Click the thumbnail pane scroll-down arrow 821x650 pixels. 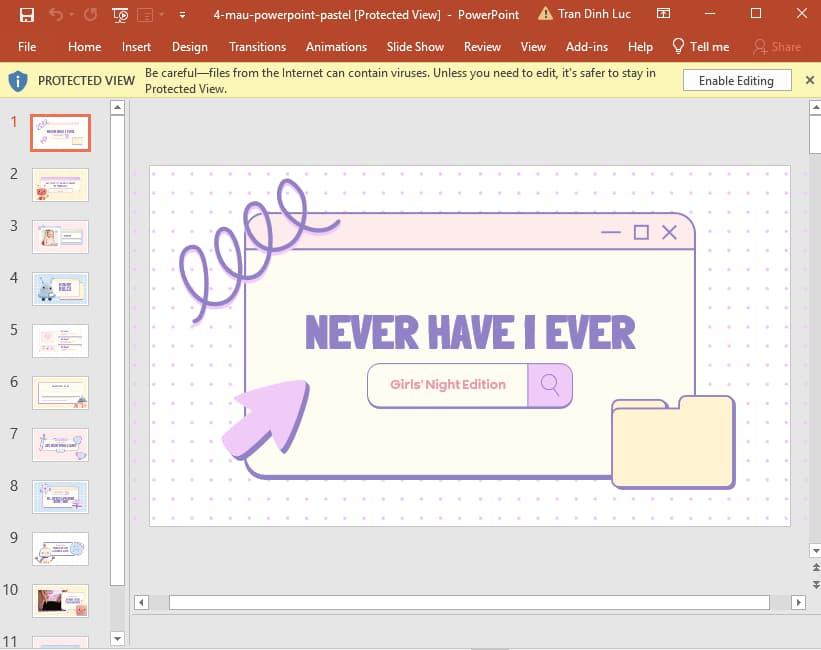point(117,637)
